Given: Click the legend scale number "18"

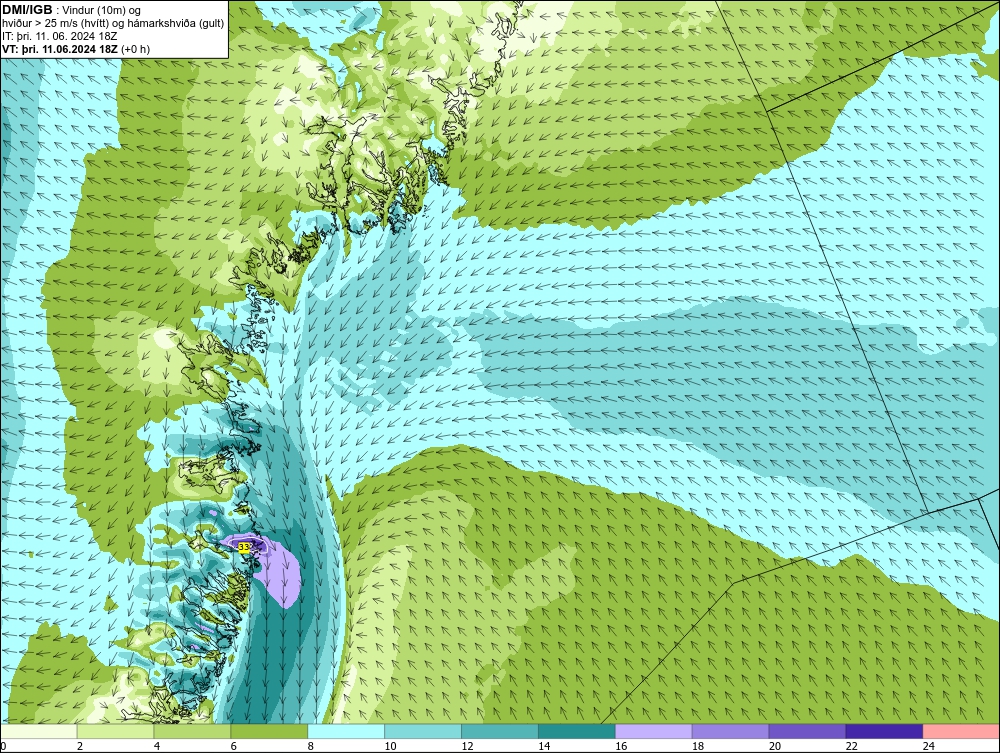Looking at the screenshot, I should click(698, 746).
